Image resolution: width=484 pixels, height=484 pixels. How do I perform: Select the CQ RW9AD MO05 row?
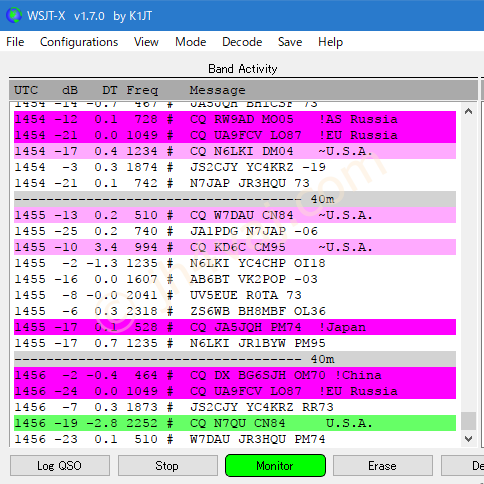pos(235,119)
